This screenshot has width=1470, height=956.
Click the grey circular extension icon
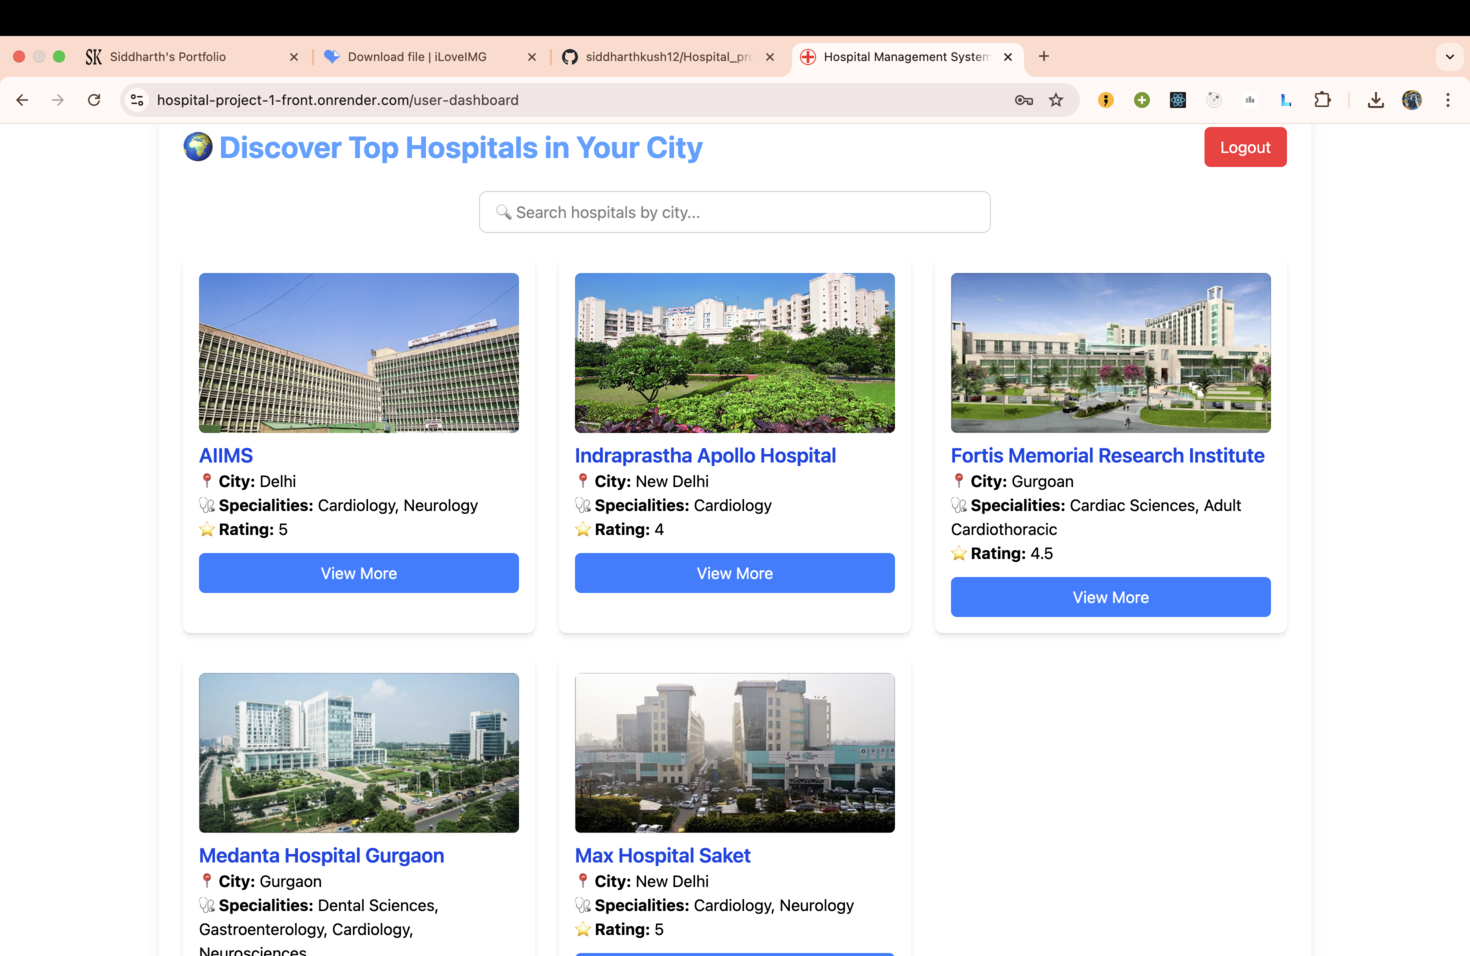tap(1214, 100)
